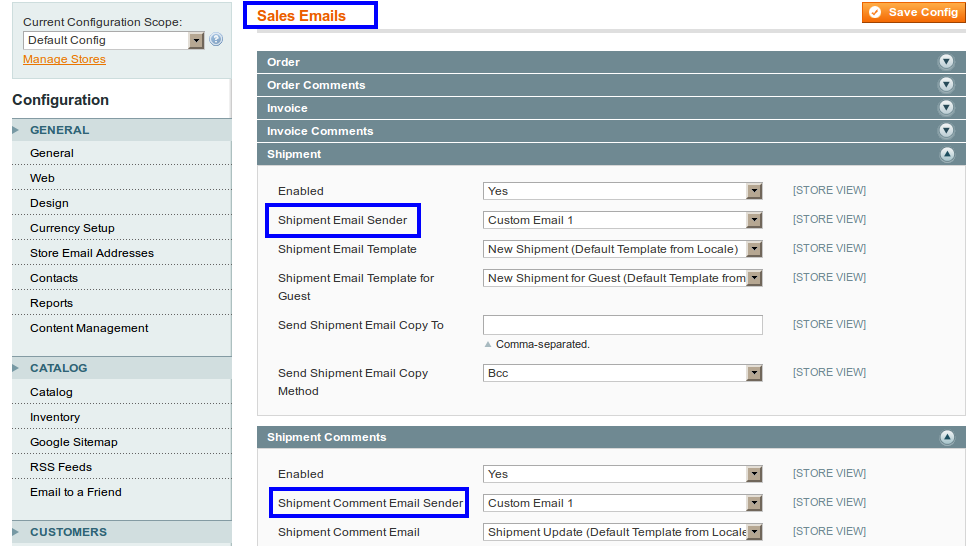Screen dimensions: 979x546
Task: Toggle the CUSTOMERS sidebar group
Action: pos(122,532)
